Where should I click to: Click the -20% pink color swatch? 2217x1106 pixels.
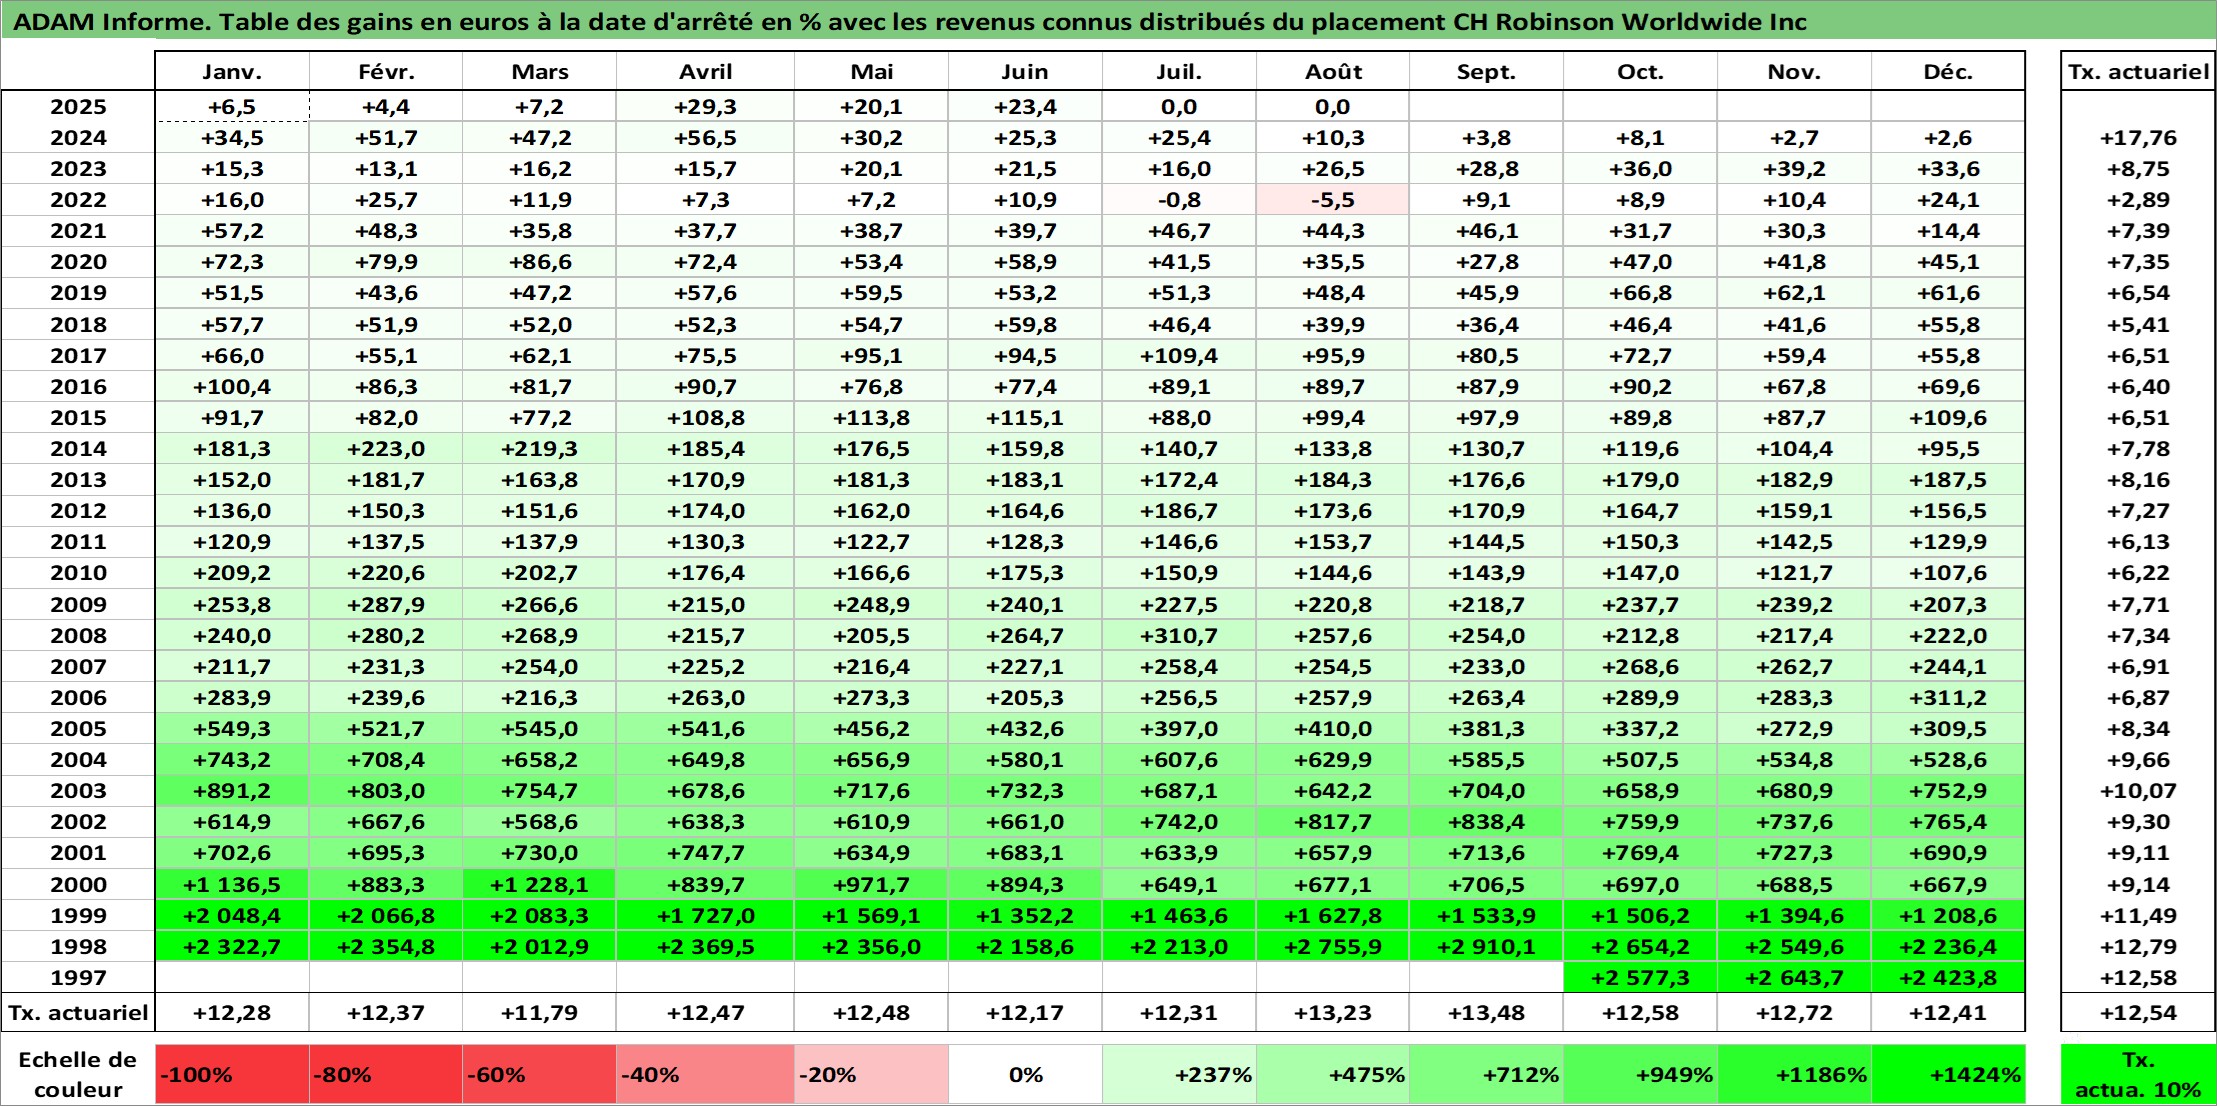tap(871, 1075)
